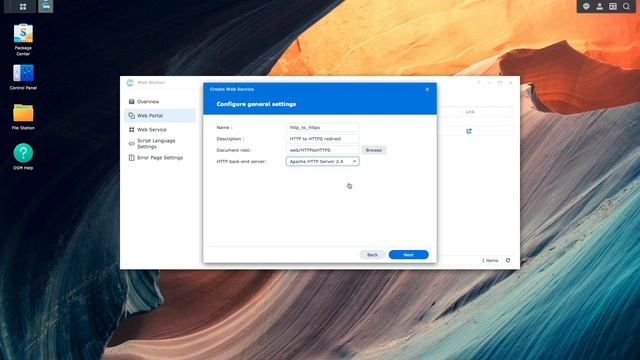This screenshot has height=360, width=640.
Task: Click the Next button in wizard
Action: coord(409,255)
